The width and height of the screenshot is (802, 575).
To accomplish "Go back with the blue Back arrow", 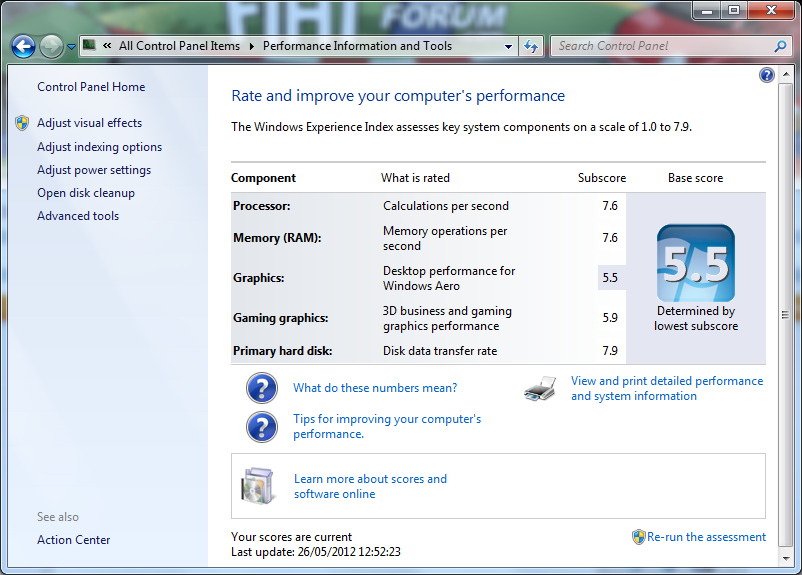I will [23, 47].
